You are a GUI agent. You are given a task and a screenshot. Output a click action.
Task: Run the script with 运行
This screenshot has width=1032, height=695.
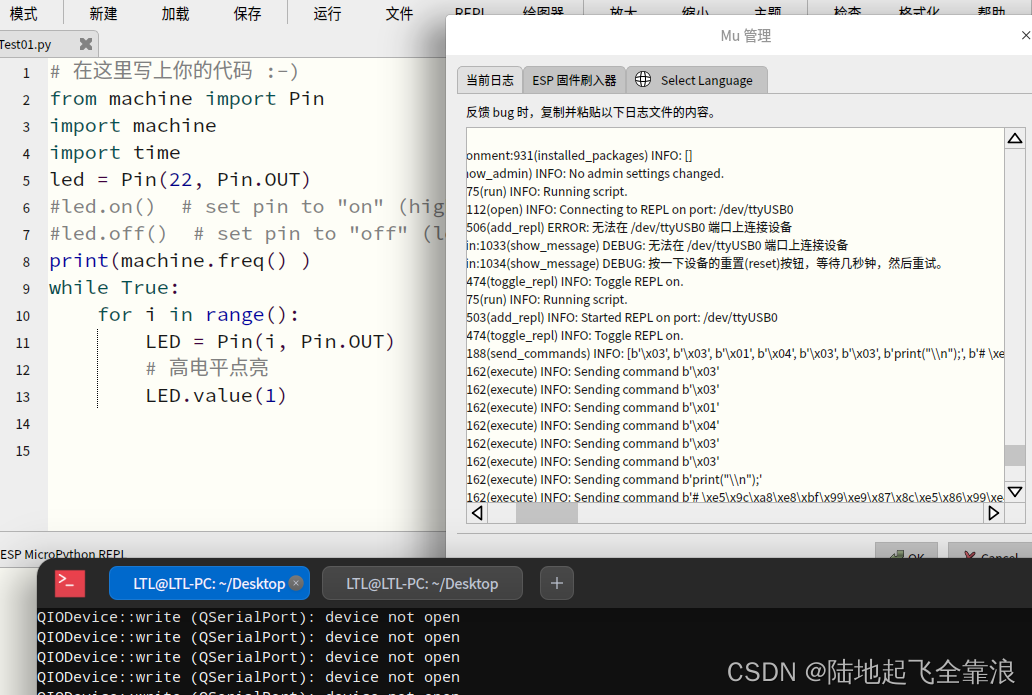tap(327, 13)
